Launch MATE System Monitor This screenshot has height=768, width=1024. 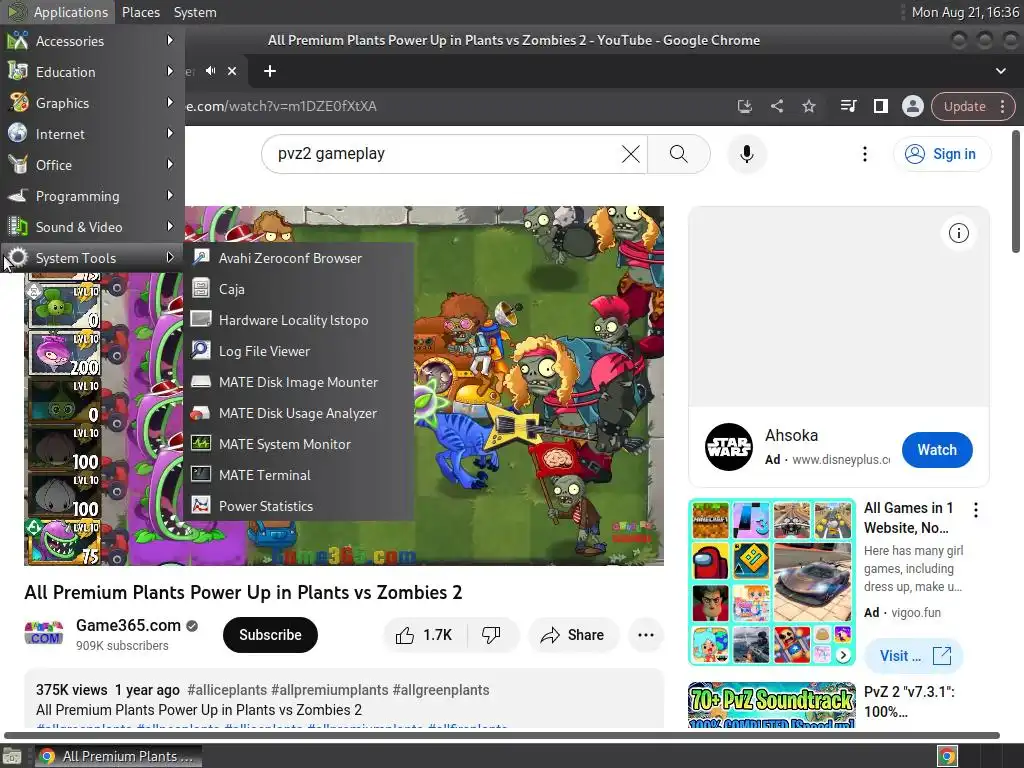298,444
